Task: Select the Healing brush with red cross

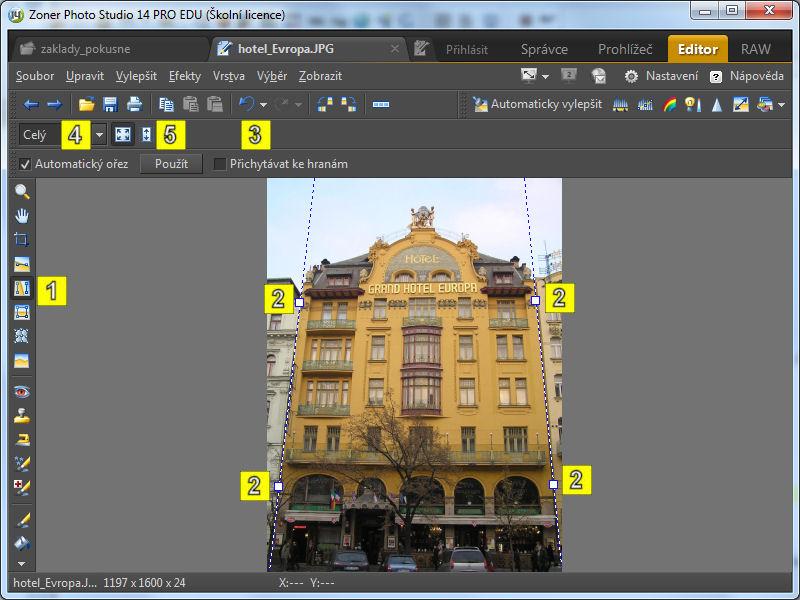Action: pos(22,488)
